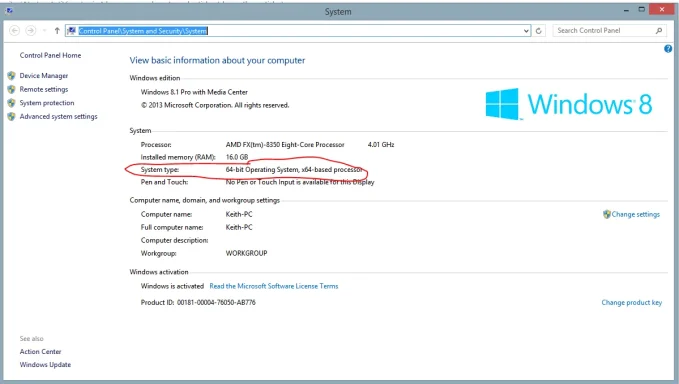Click the 4.01 GHz value

coord(381,145)
